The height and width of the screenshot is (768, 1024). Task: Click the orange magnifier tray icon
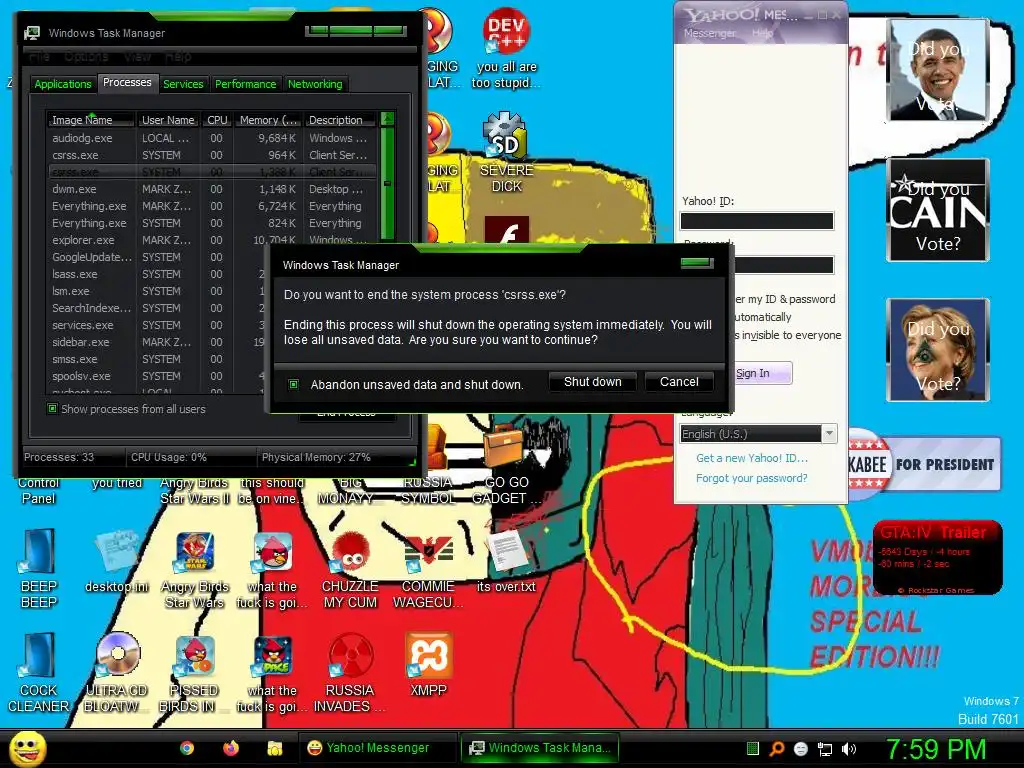tap(777, 748)
